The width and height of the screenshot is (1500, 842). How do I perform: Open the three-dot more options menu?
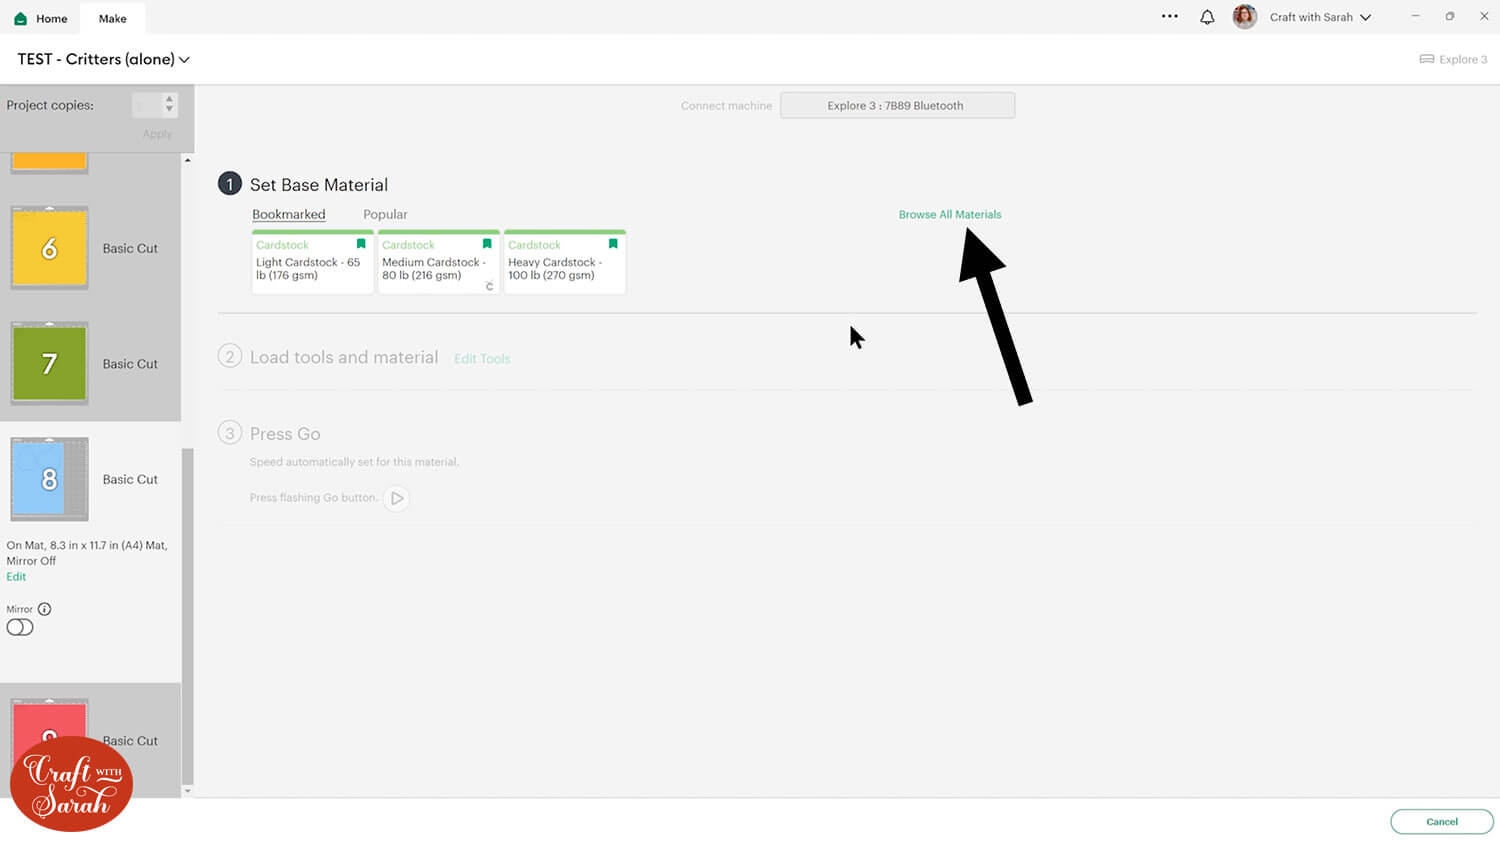[1169, 17]
